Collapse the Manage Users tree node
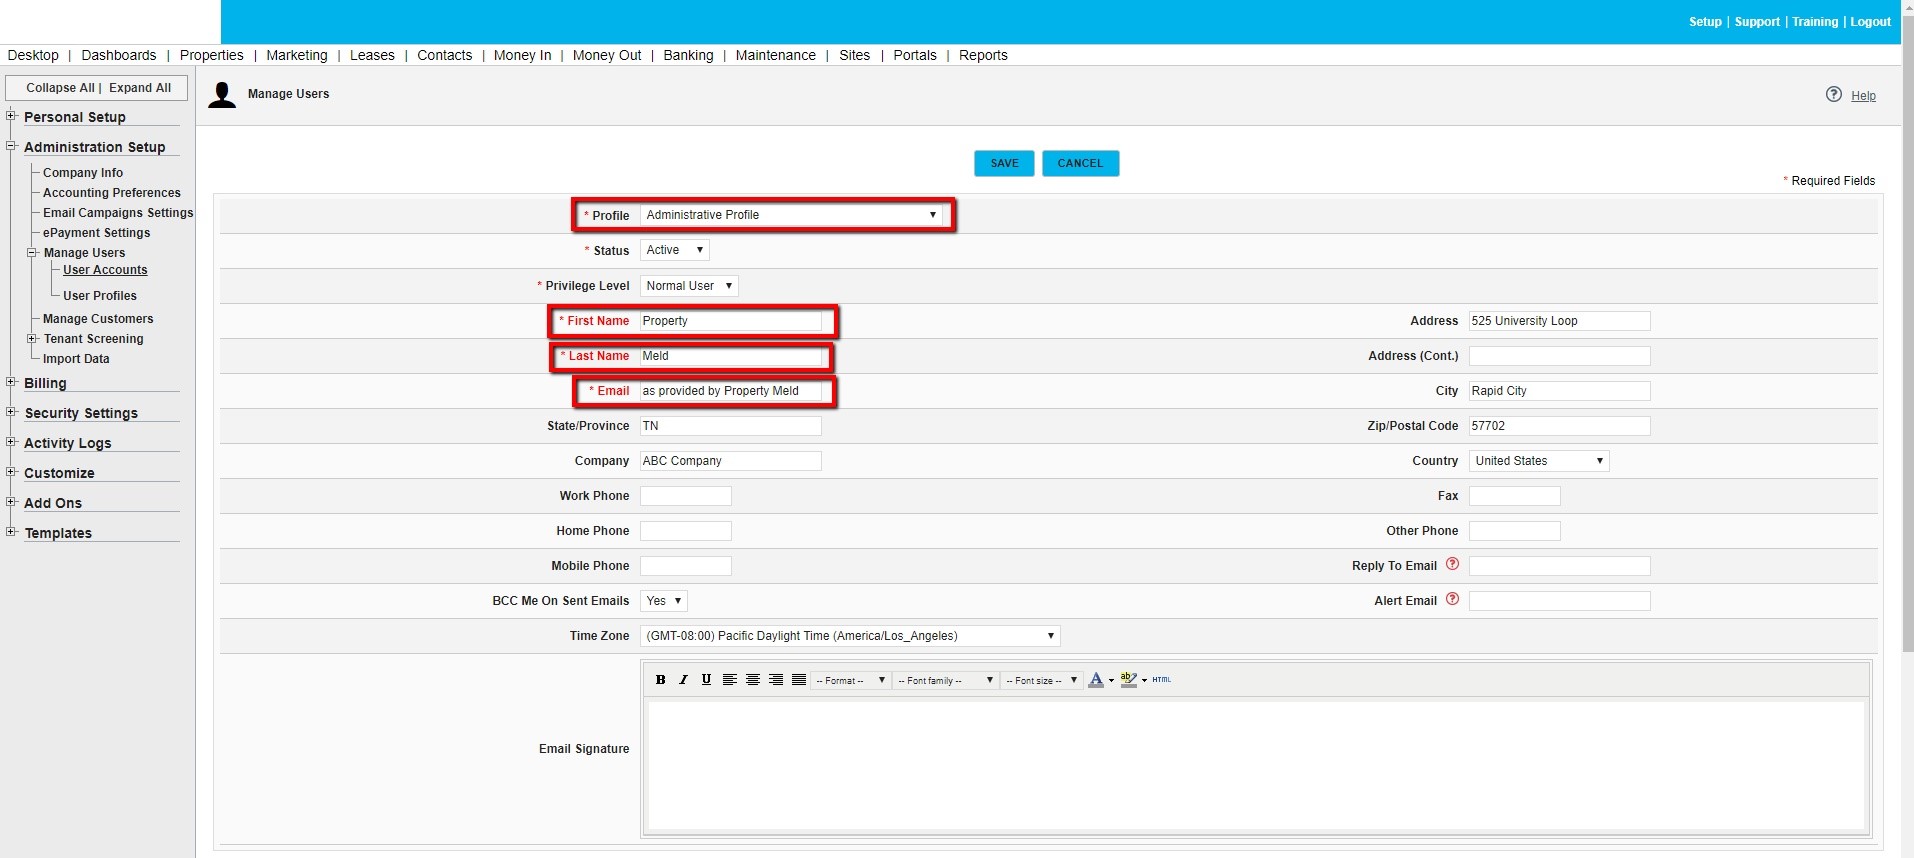The image size is (1914, 858). (32, 253)
